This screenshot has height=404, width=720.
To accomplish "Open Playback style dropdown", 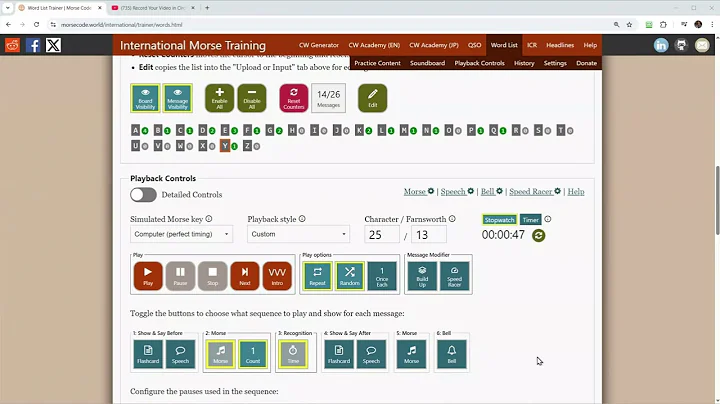I will click(x=298, y=234).
